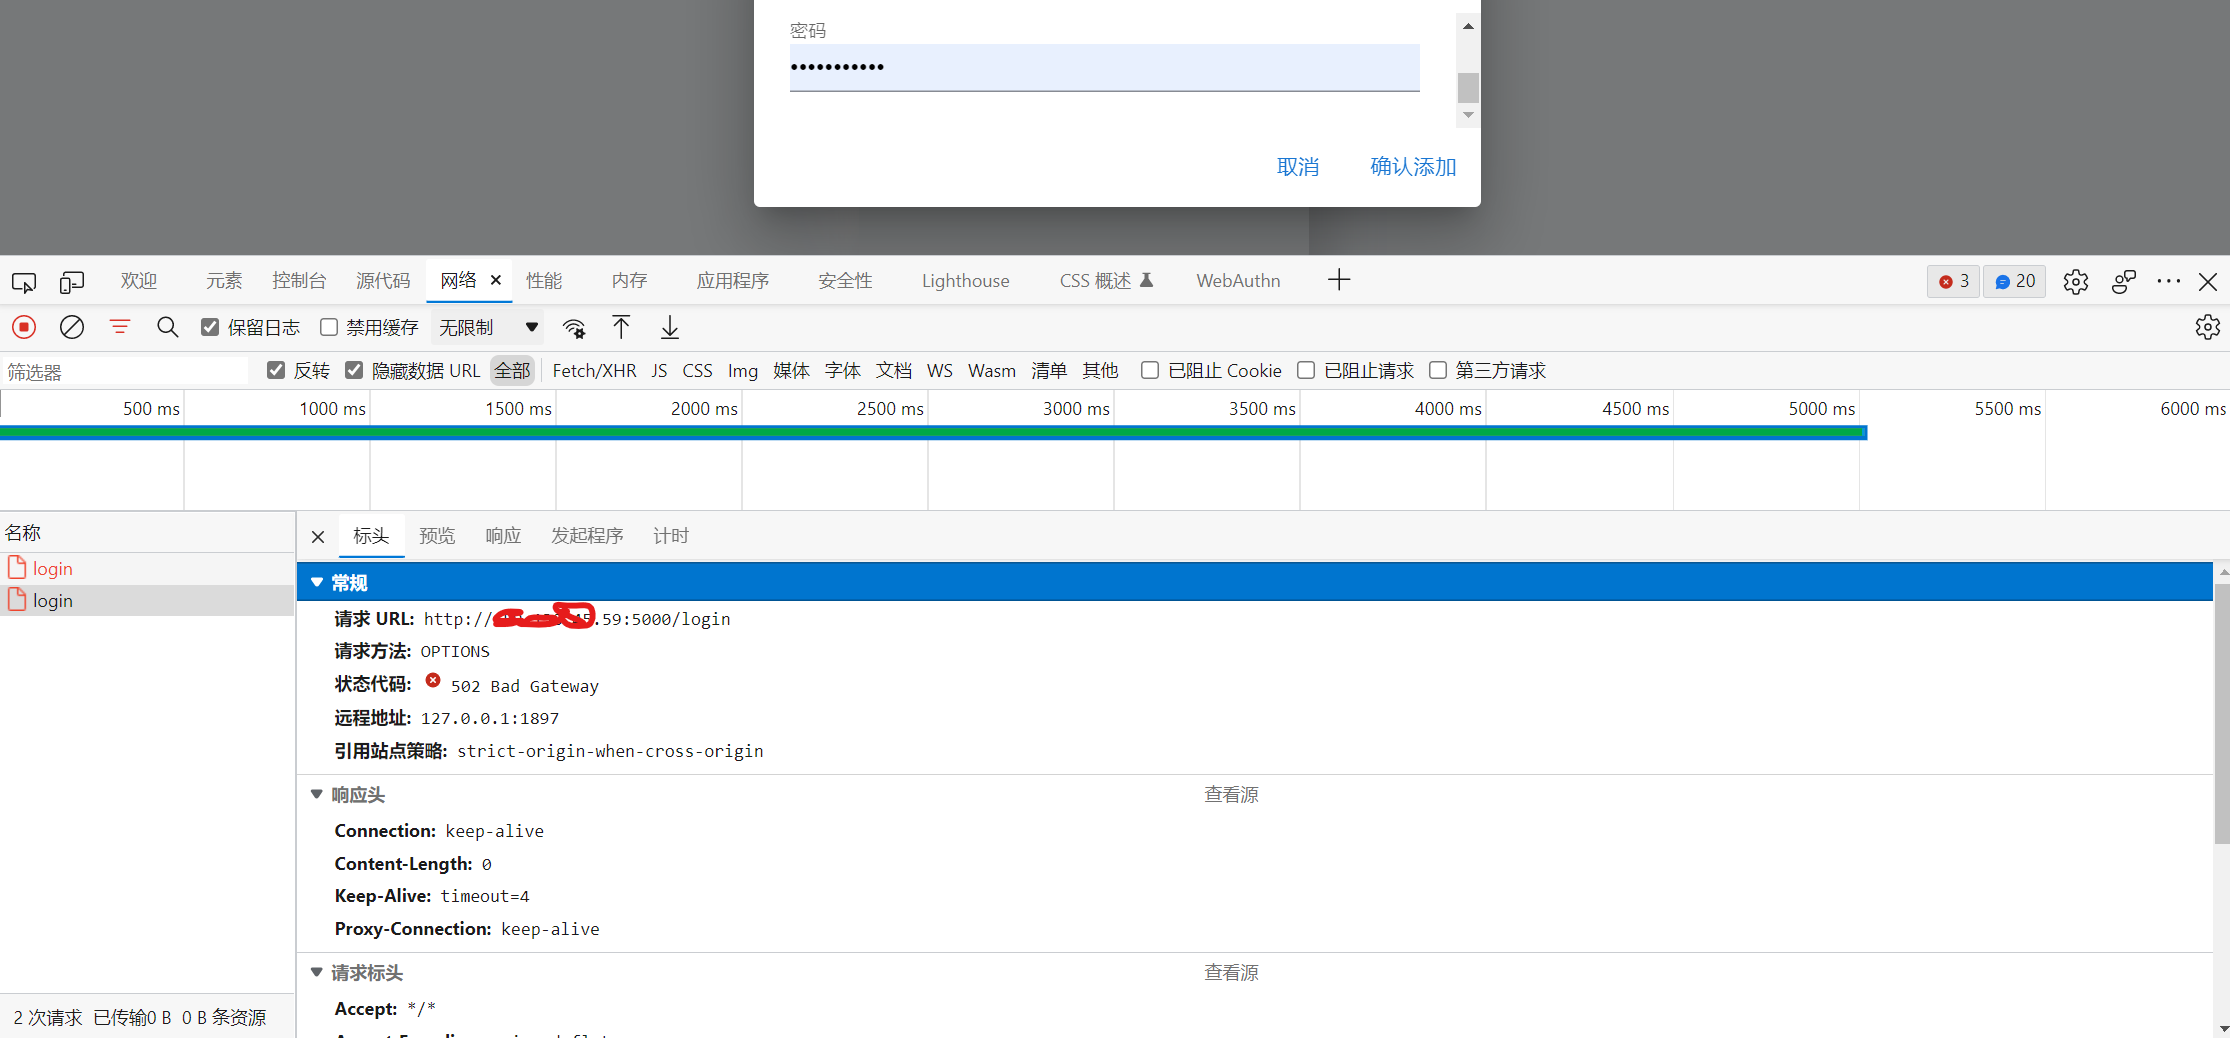Toggle the 反转 invert checkbox
The image size is (2230, 1038).
pyautogui.click(x=276, y=370)
